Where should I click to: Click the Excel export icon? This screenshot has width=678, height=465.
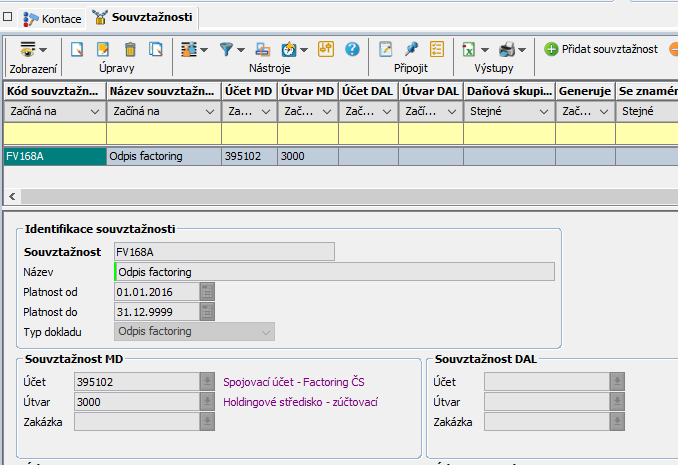tap(468, 49)
